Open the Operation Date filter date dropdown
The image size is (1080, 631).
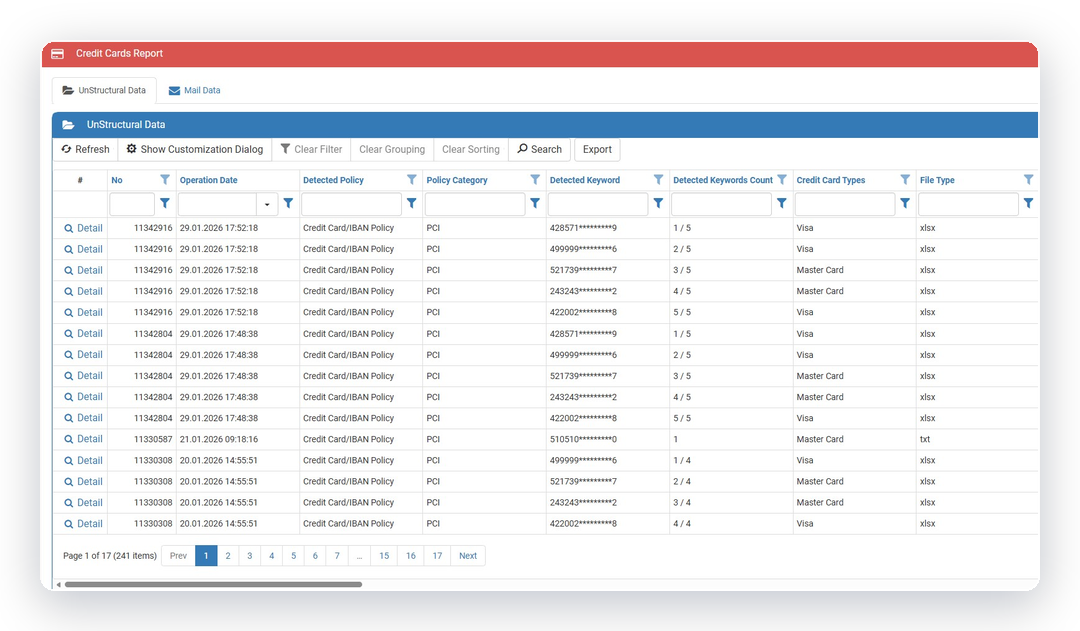tap(267, 204)
